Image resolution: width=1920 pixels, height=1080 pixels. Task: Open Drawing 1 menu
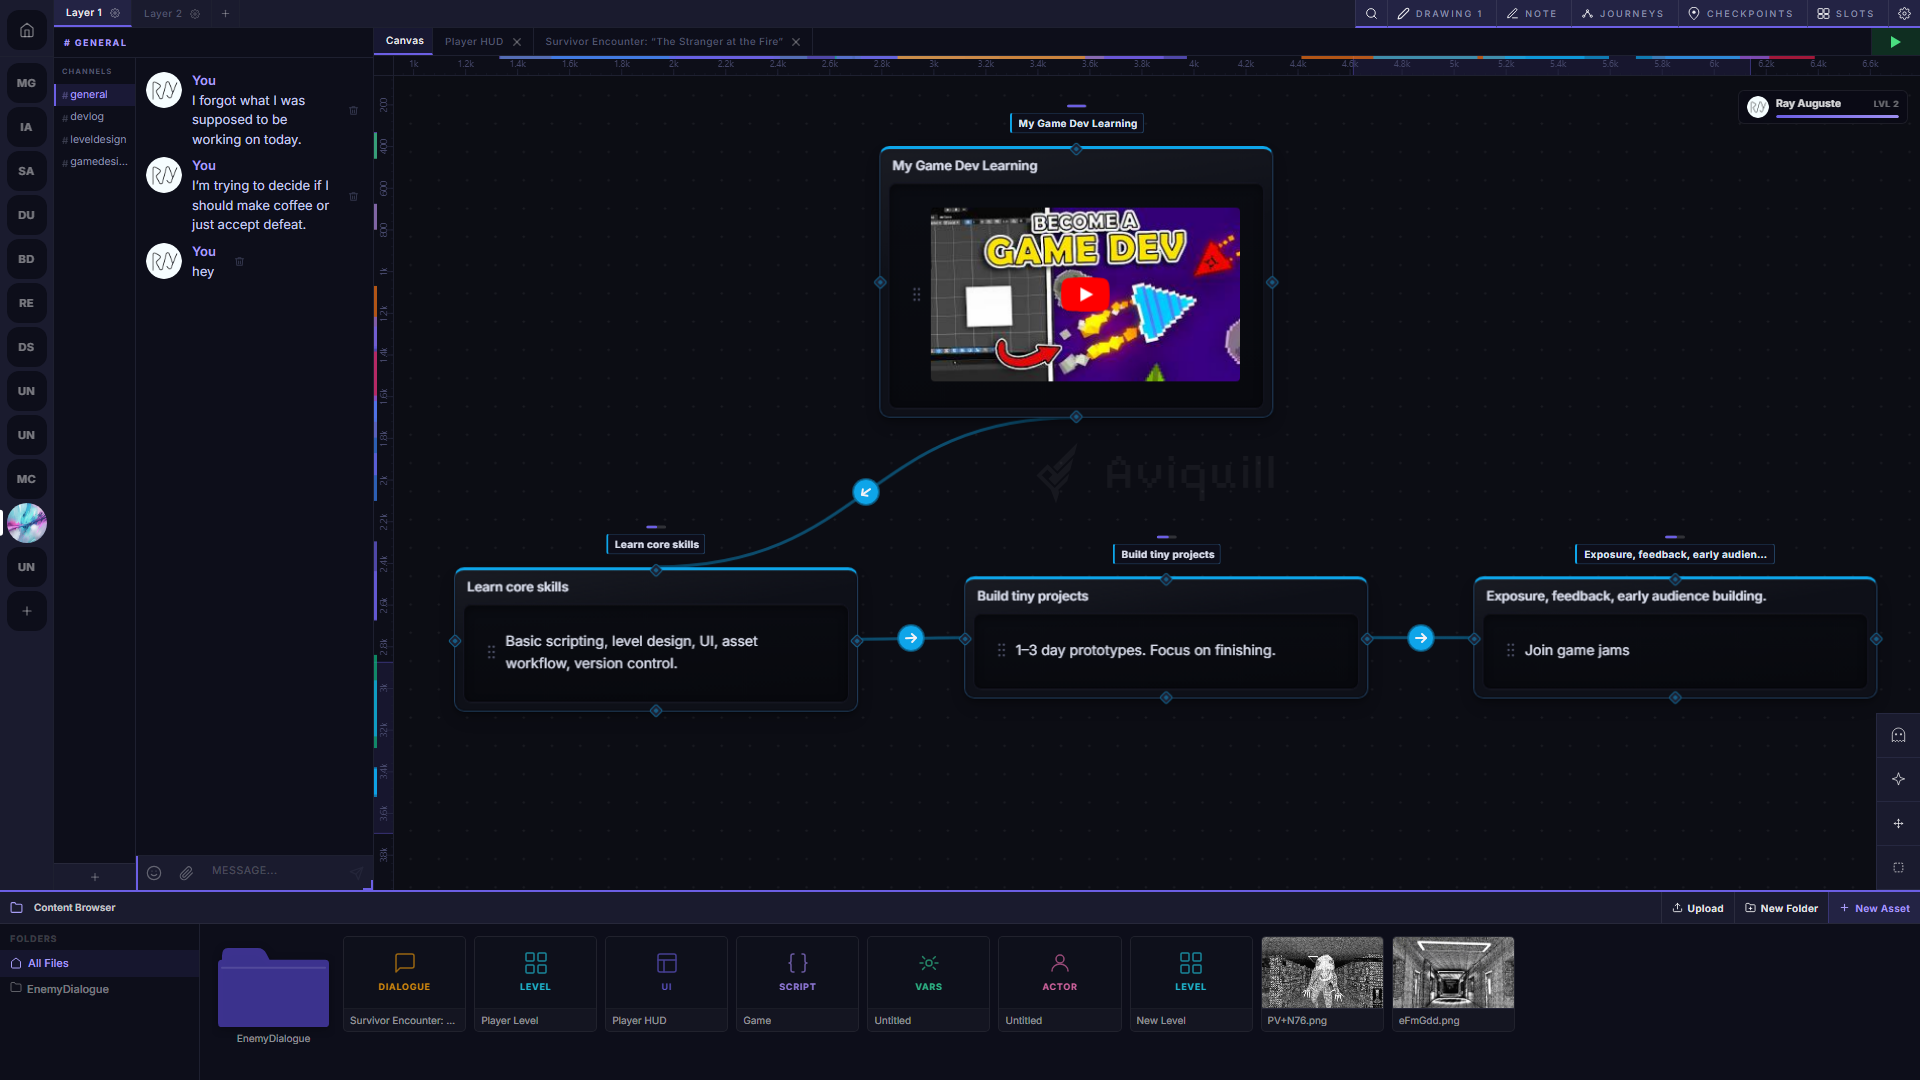pyautogui.click(x=1440, y=14)
